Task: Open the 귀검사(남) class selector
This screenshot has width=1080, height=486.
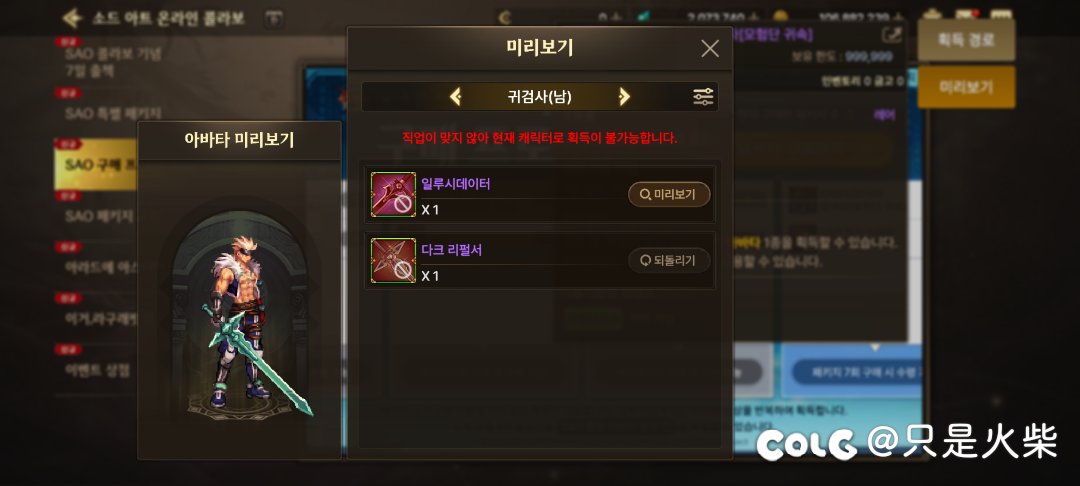Action: coord(539,97)
